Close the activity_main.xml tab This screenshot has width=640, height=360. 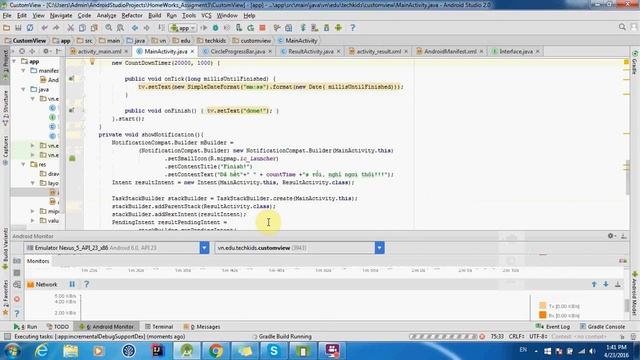coord(126,51)
